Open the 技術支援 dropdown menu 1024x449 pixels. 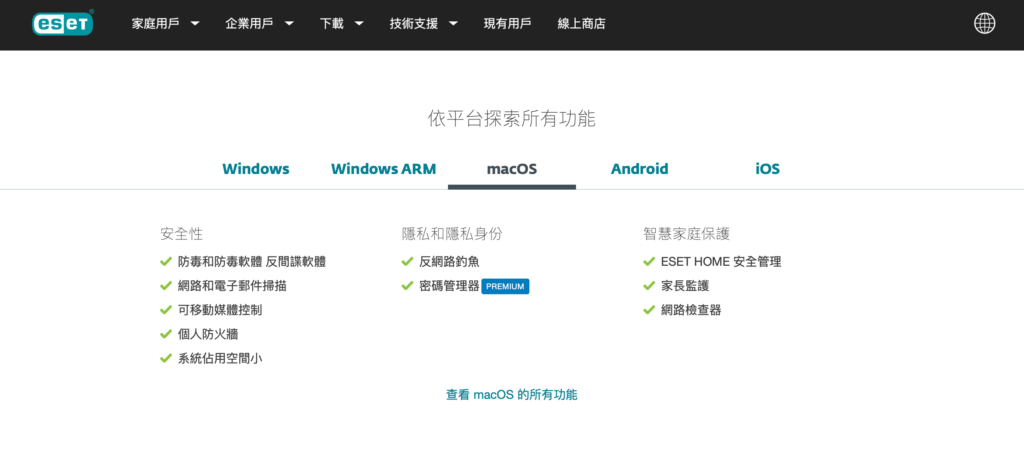pos(424,23)
